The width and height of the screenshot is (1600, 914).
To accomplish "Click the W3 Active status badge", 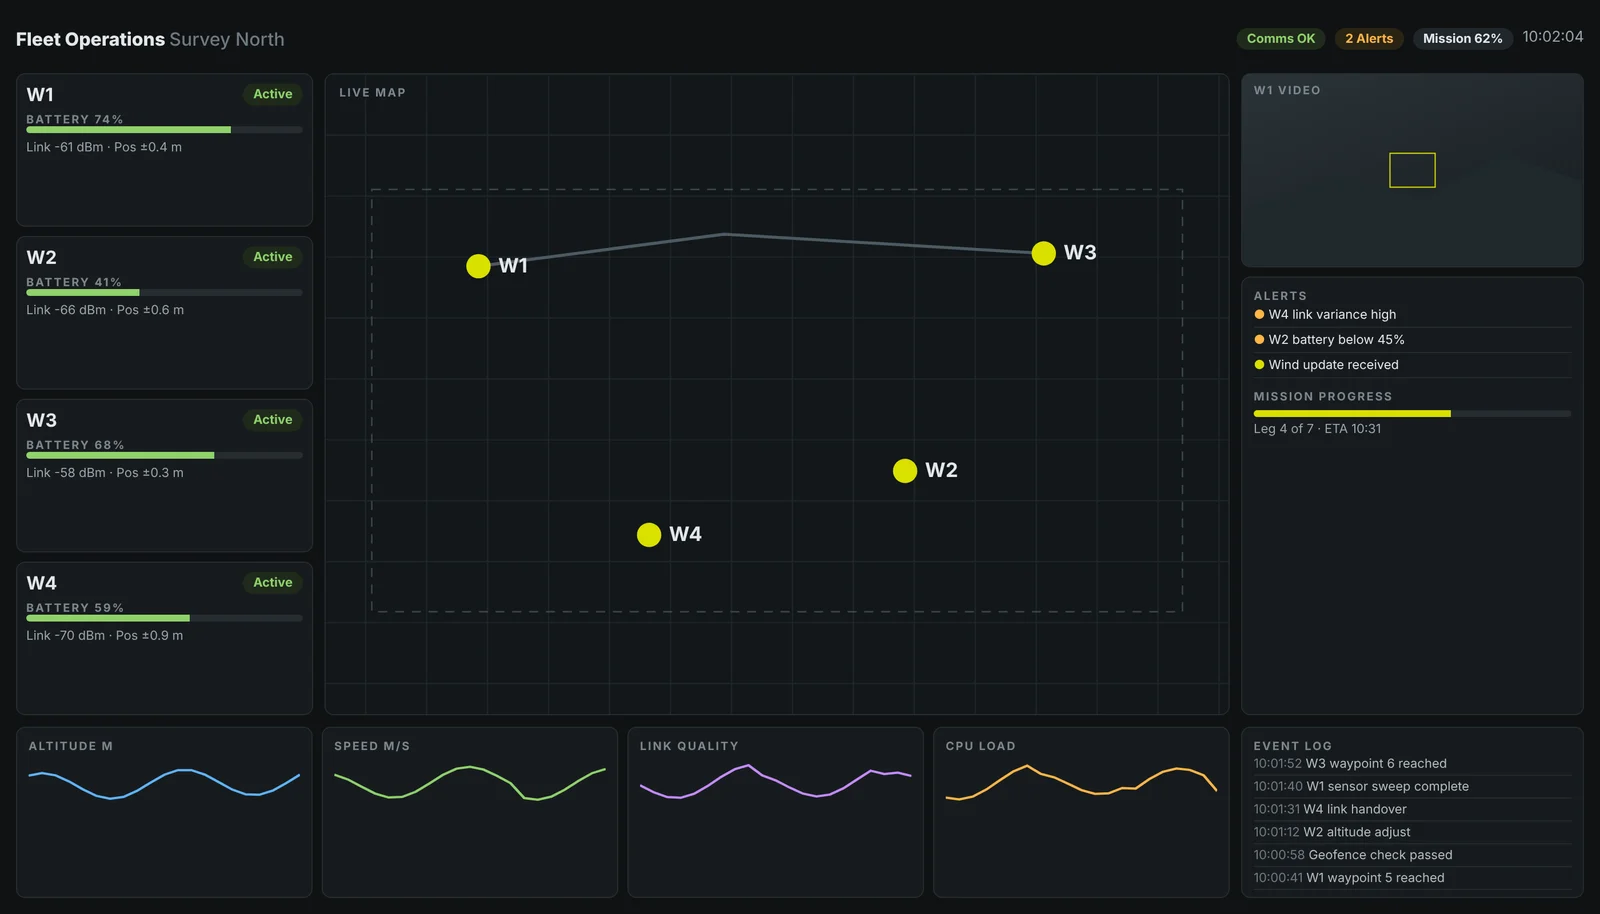I will [x=273, y=420].
